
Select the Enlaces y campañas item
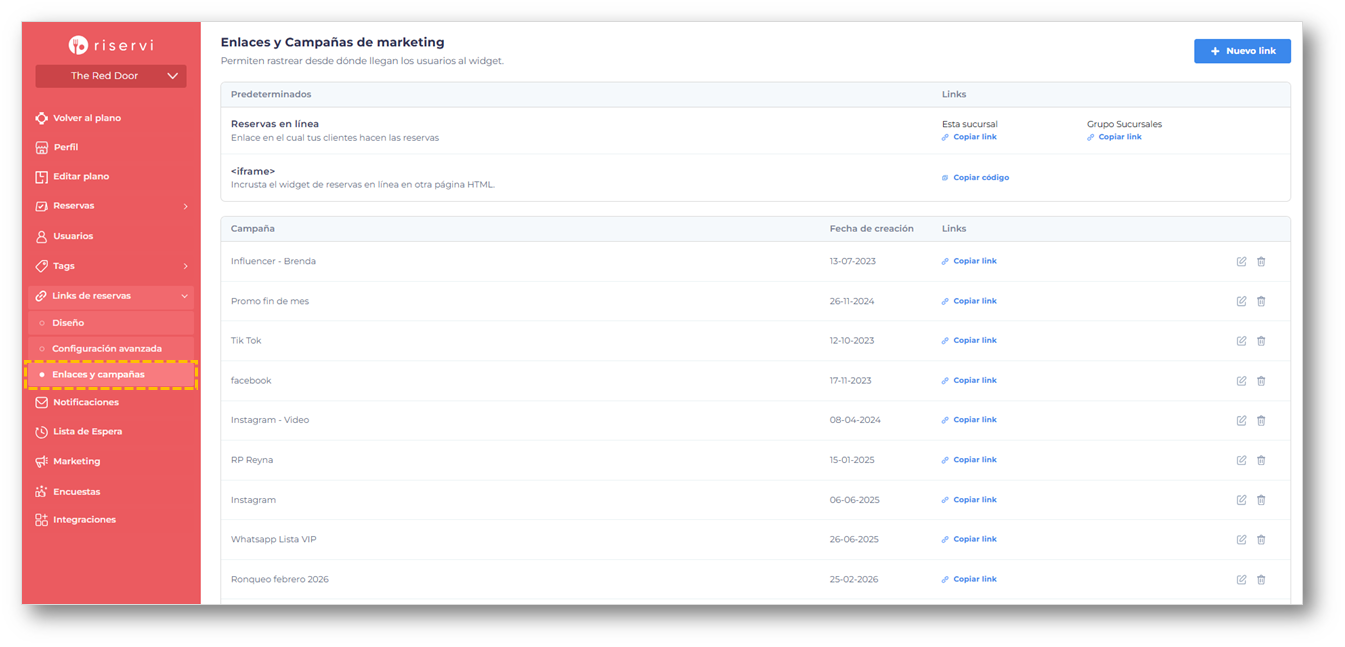pyautogui.click(x=111, y=375)
